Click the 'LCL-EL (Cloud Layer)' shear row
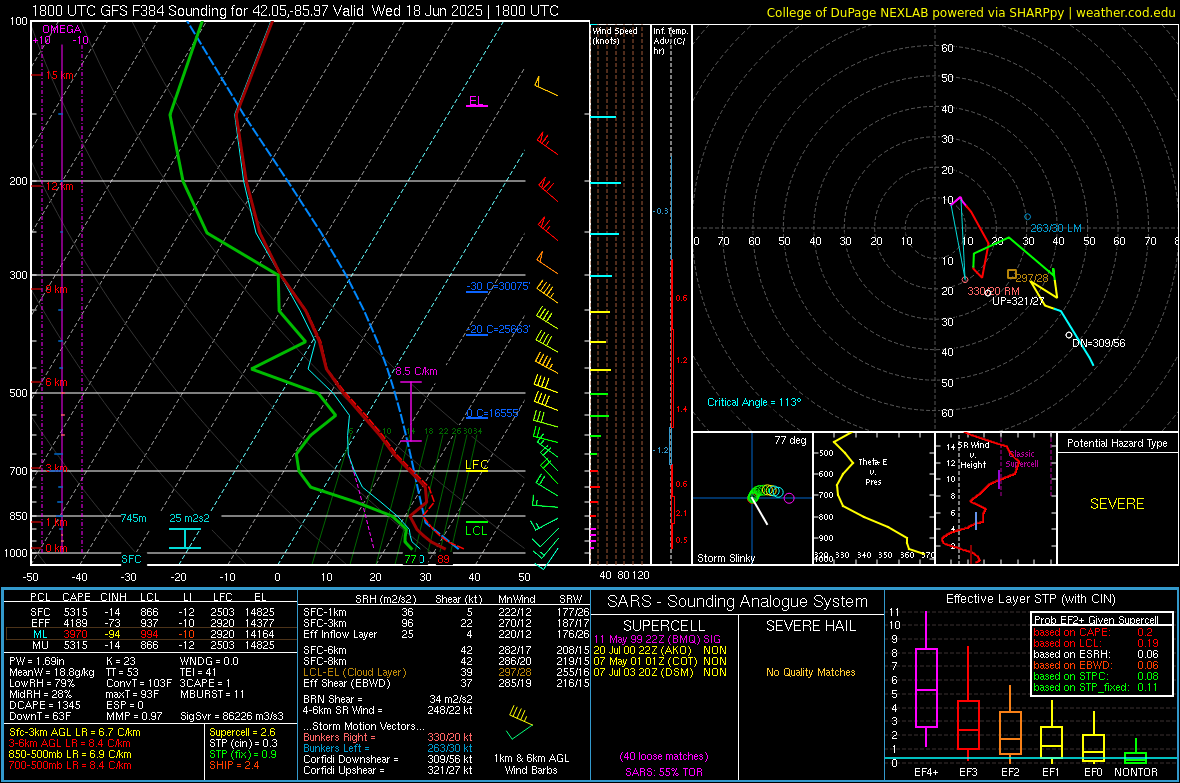The height and width of the screenshot is (783, 1180). 444,672
